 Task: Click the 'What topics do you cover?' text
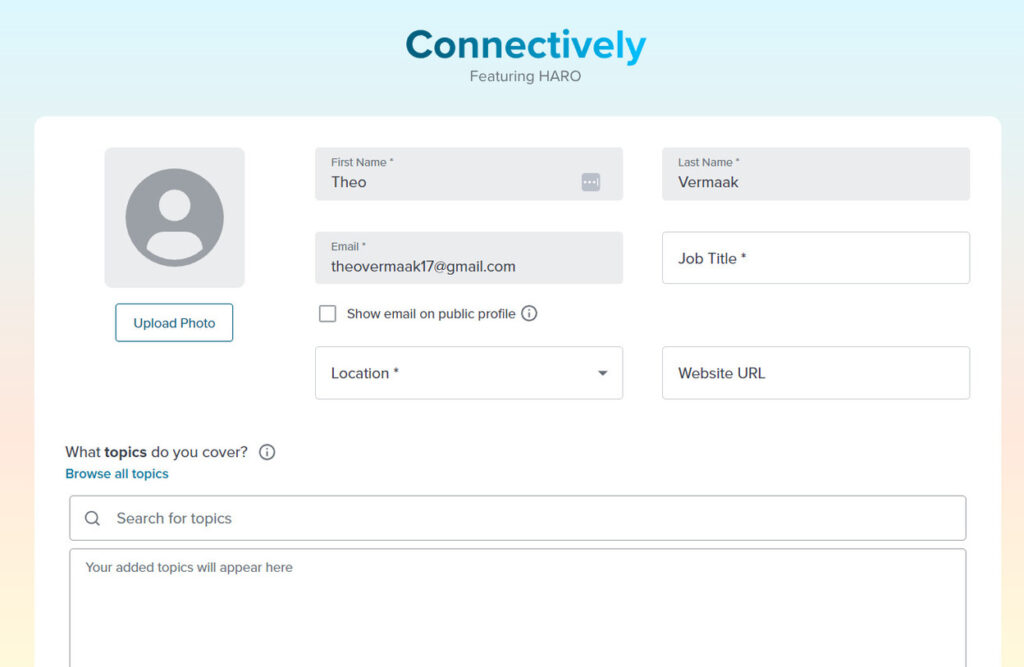[x=157, y=452]
